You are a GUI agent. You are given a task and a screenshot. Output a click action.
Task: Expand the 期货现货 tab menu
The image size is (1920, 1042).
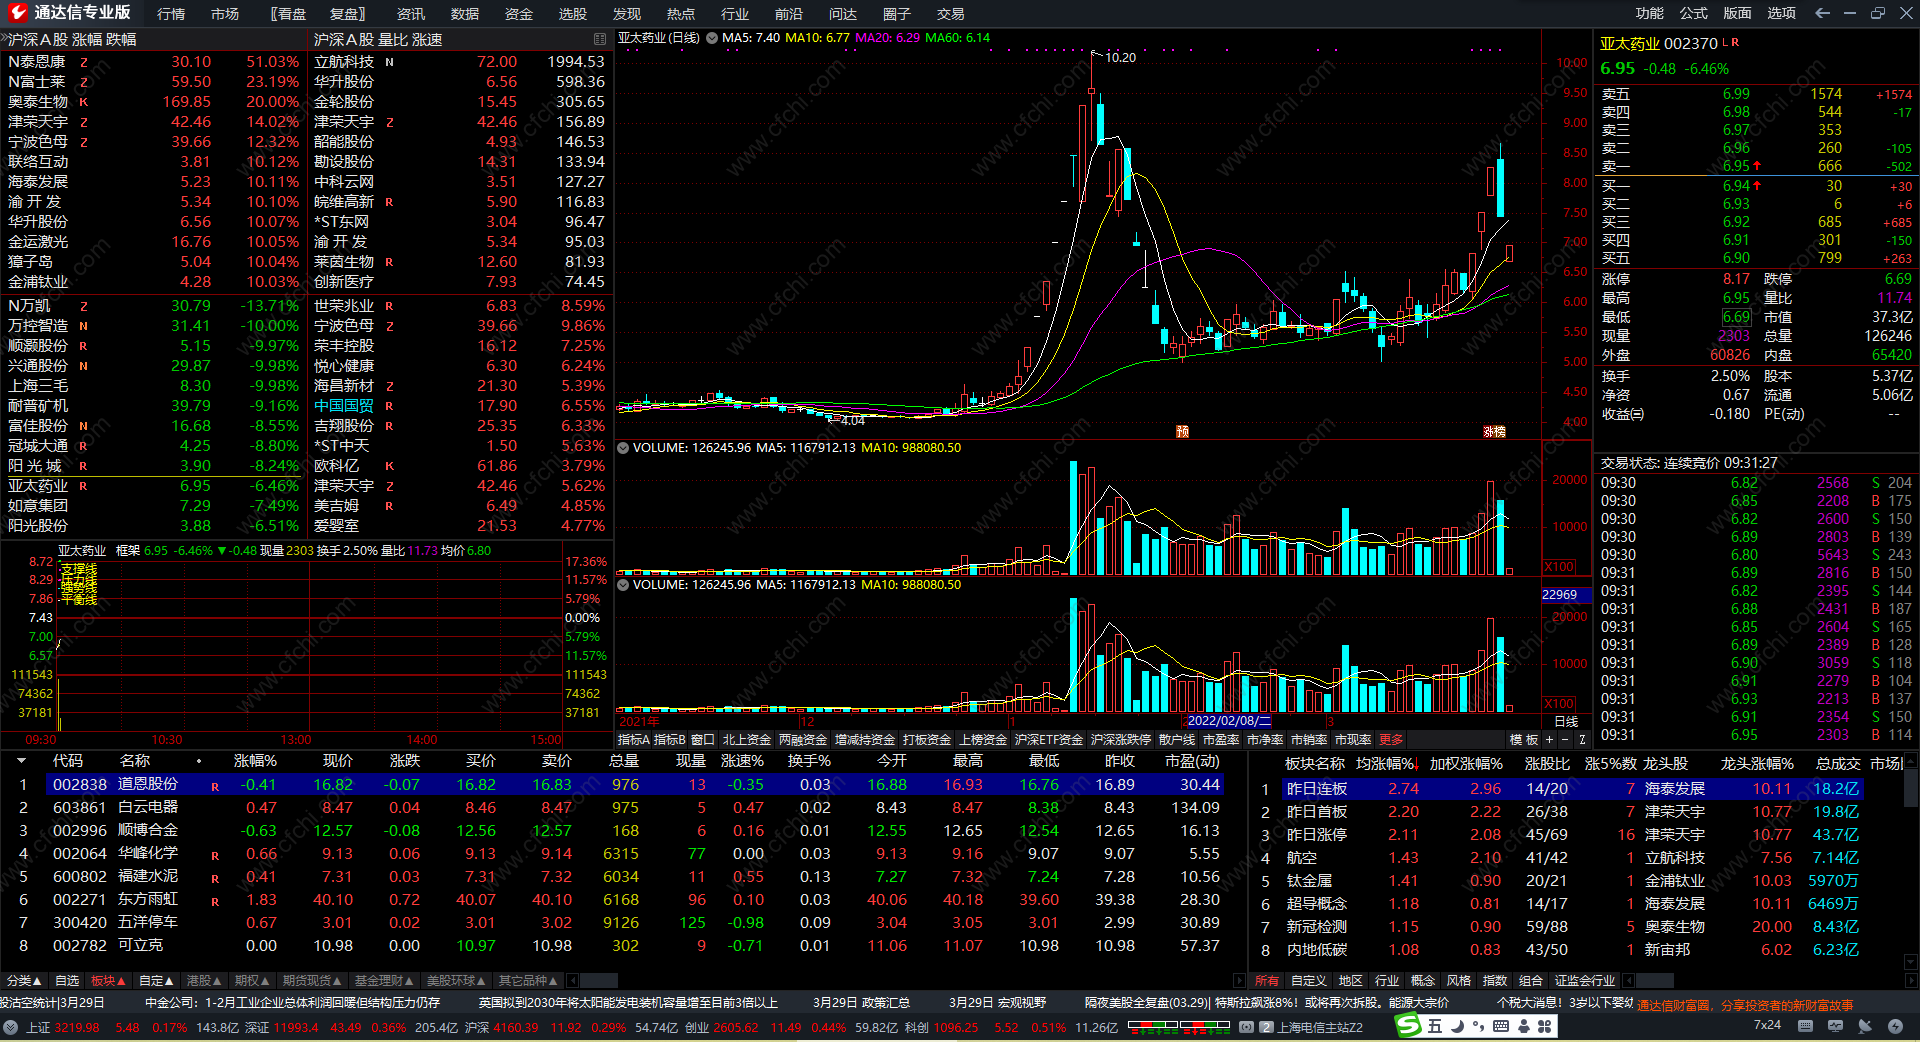(312, 981)
